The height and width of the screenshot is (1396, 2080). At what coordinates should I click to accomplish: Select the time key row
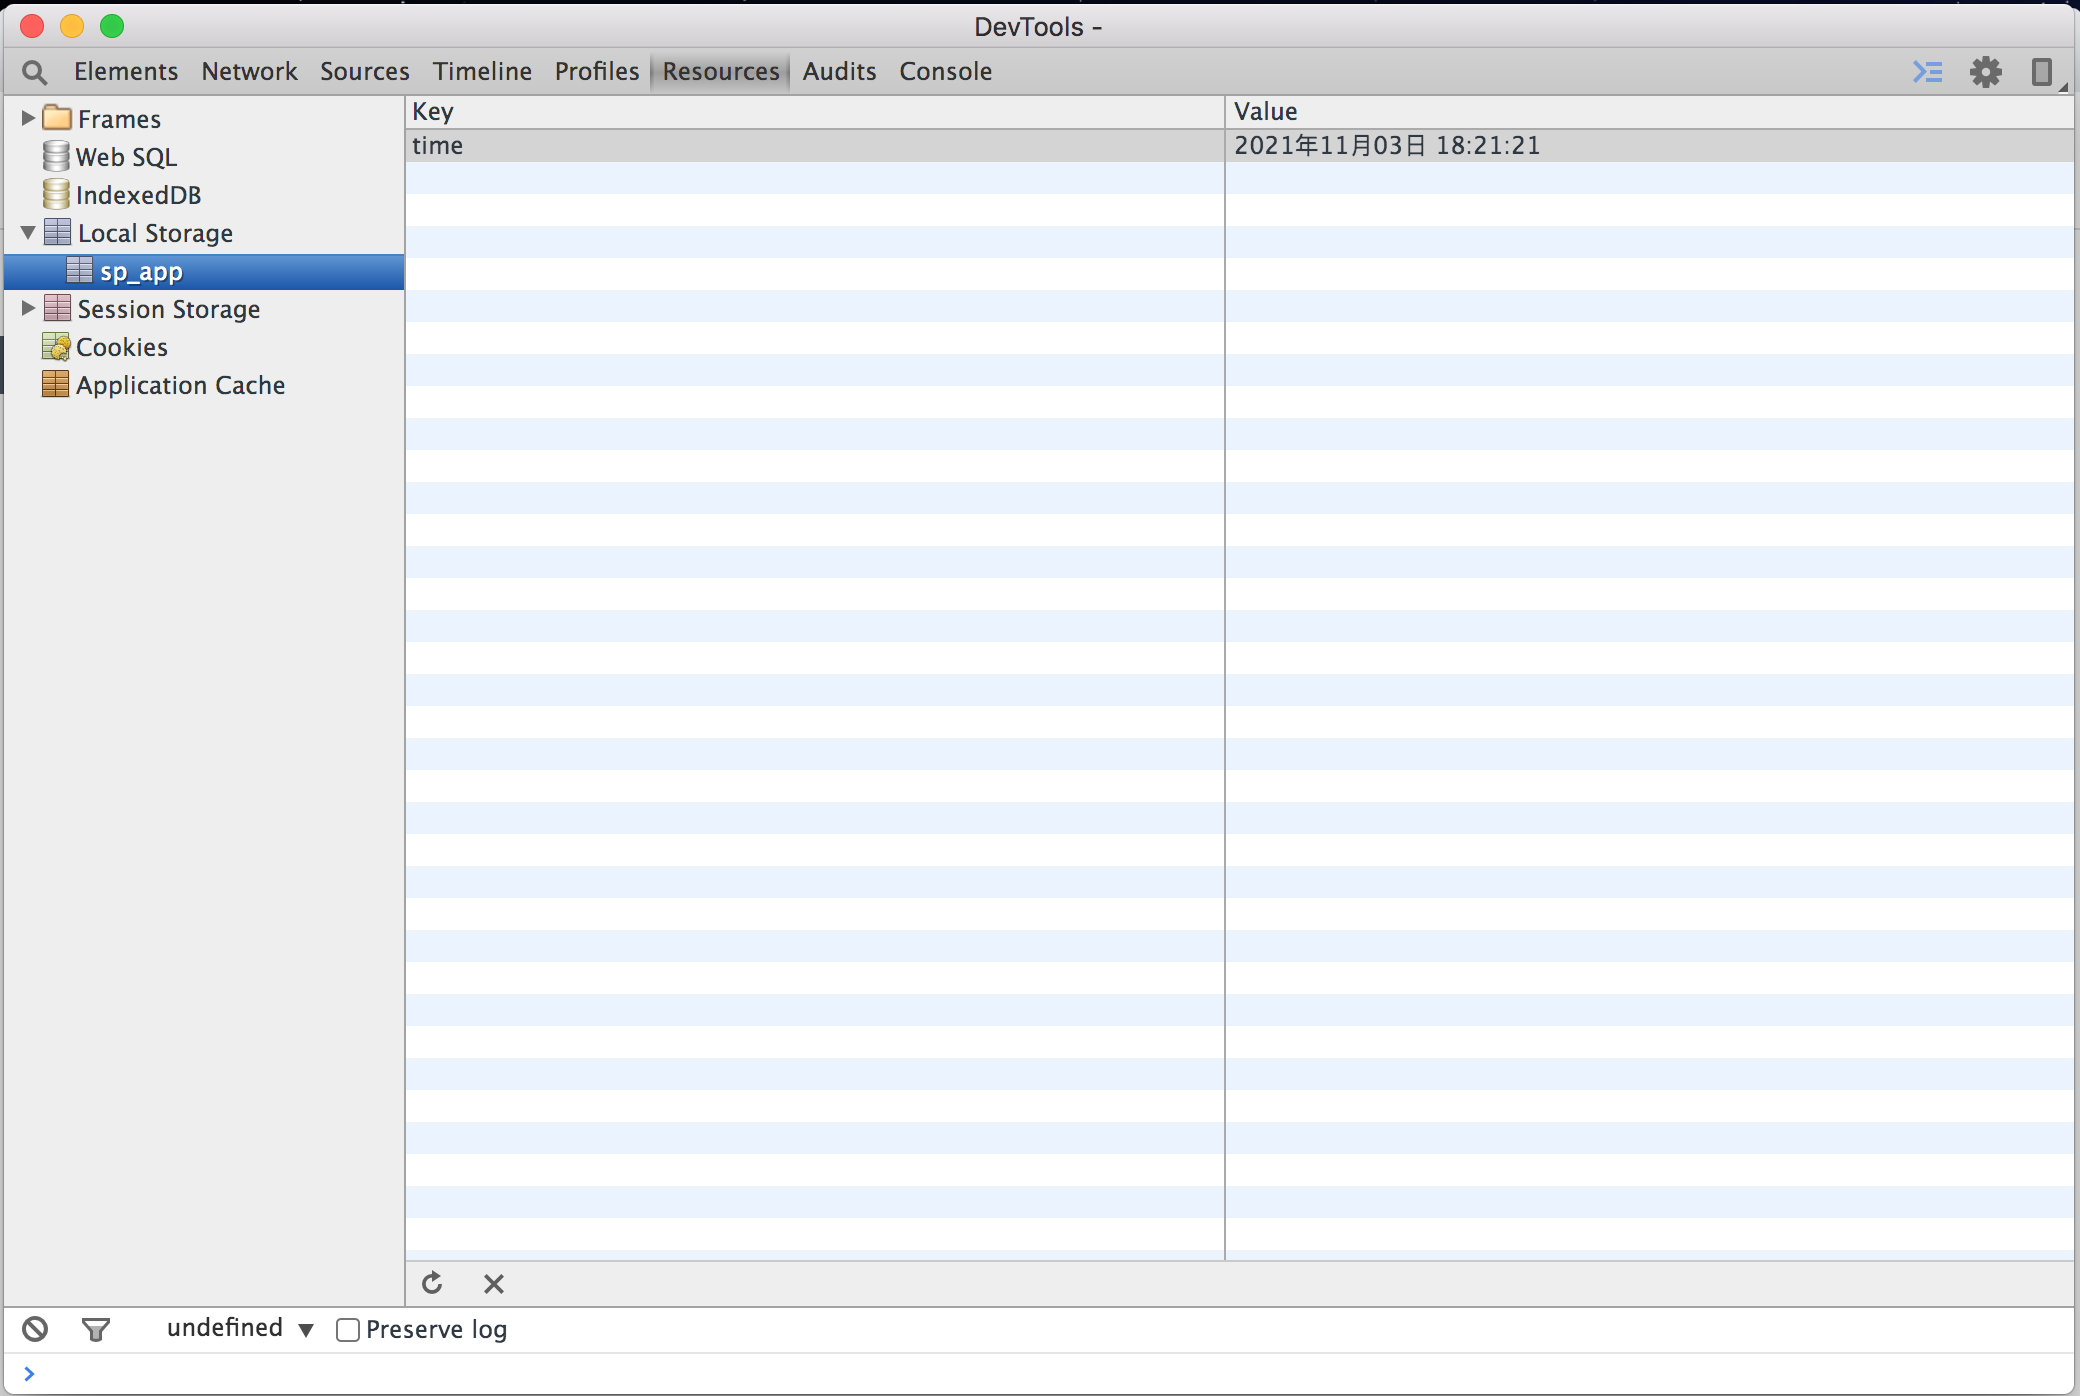pyautogui.click(x=437, y=146)
